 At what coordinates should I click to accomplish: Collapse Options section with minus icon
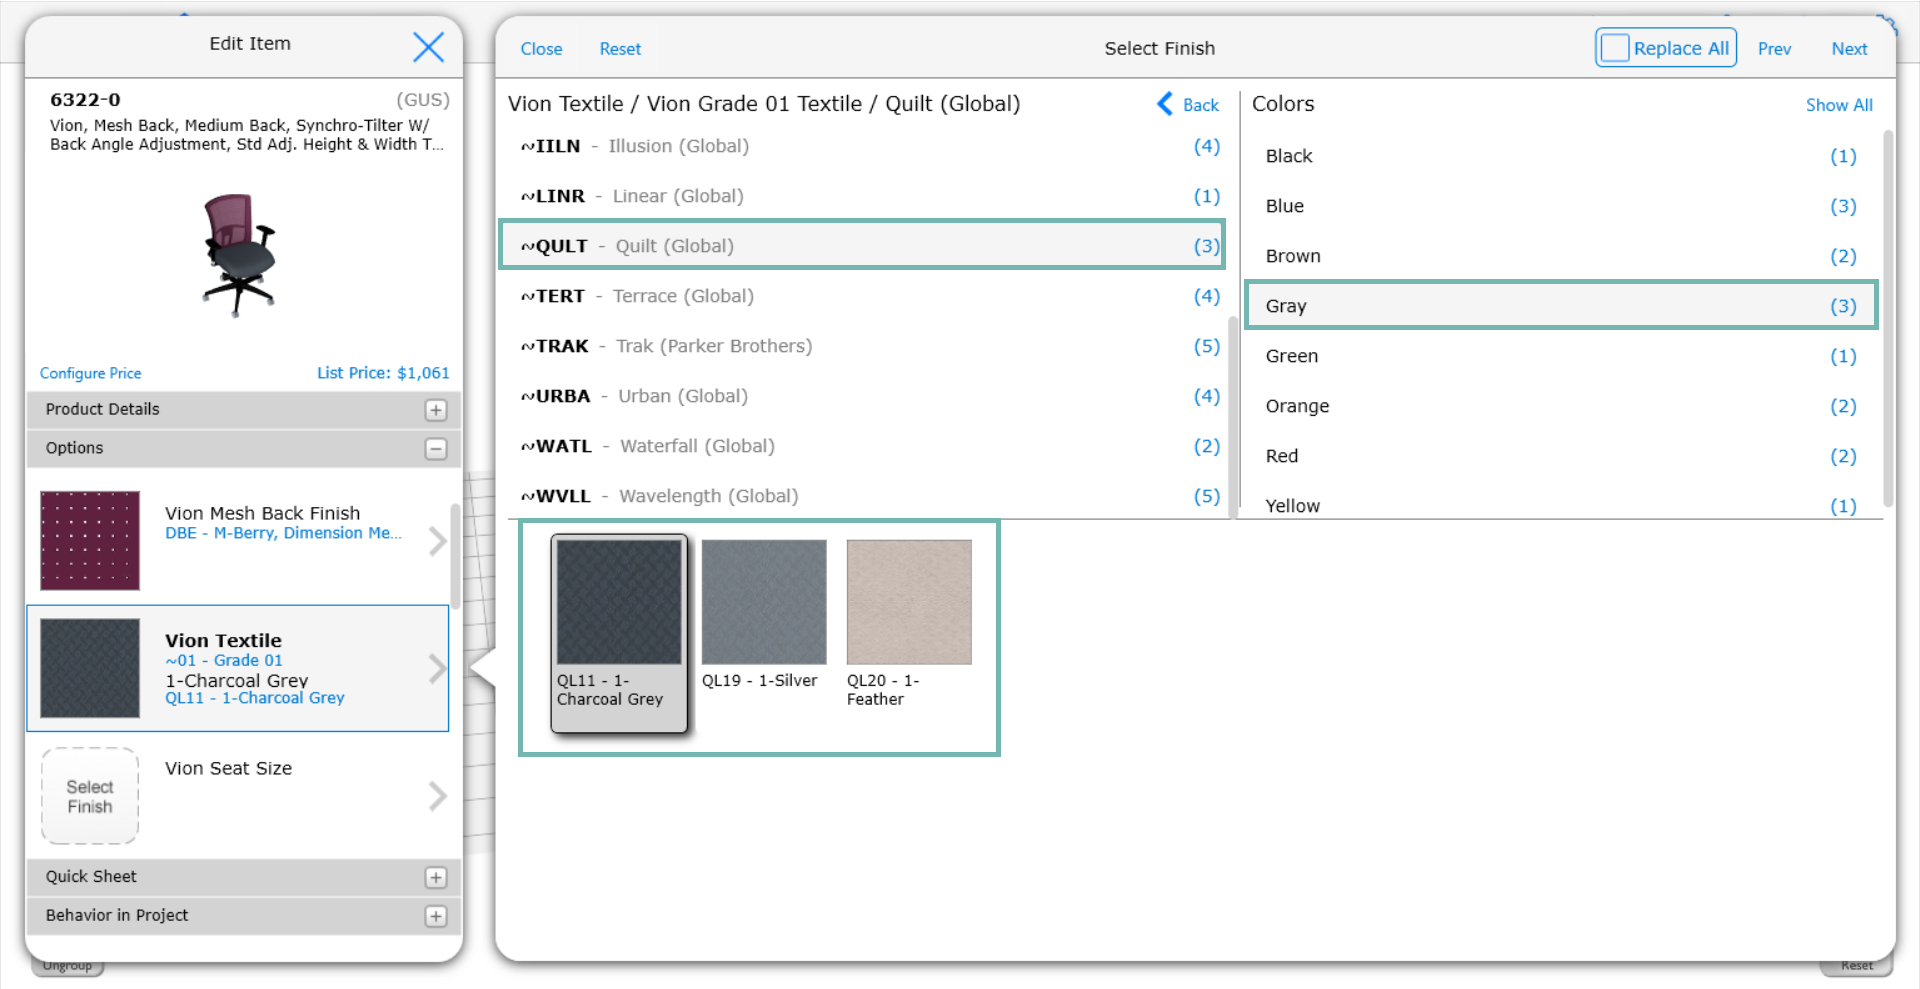pyautogui.click(x=436, y=449)
